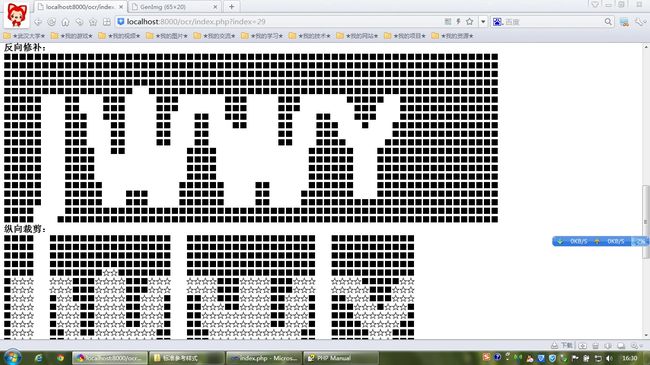This screenshot has width=650, height=365.
Task: Click the status bar trash icon
Action: tap(596, 346)
